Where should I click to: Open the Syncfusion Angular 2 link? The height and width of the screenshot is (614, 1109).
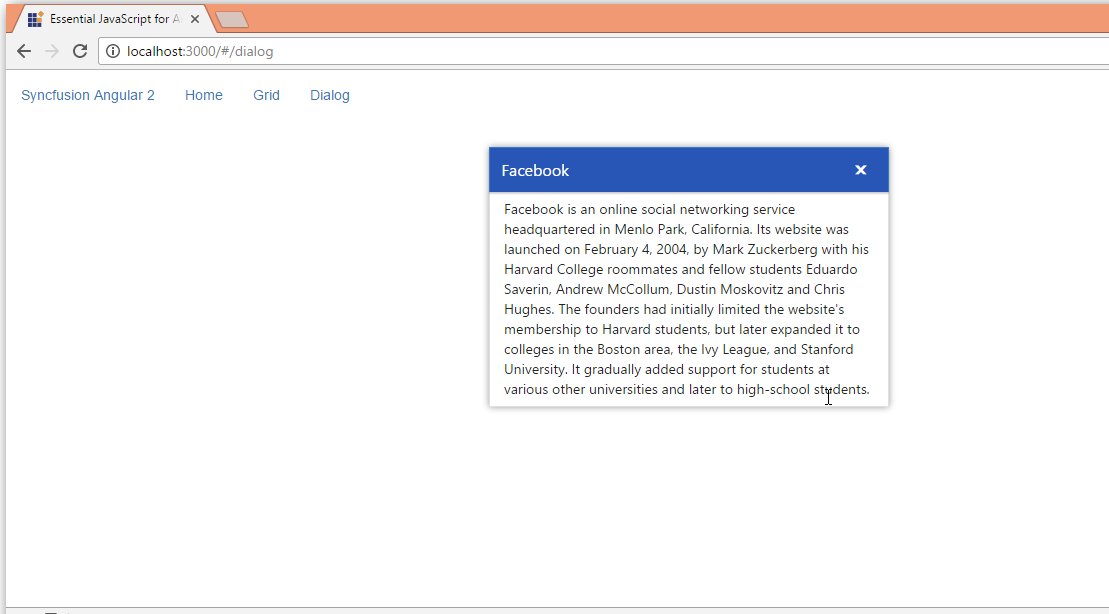pyautogui.click(x=88, y=95)
